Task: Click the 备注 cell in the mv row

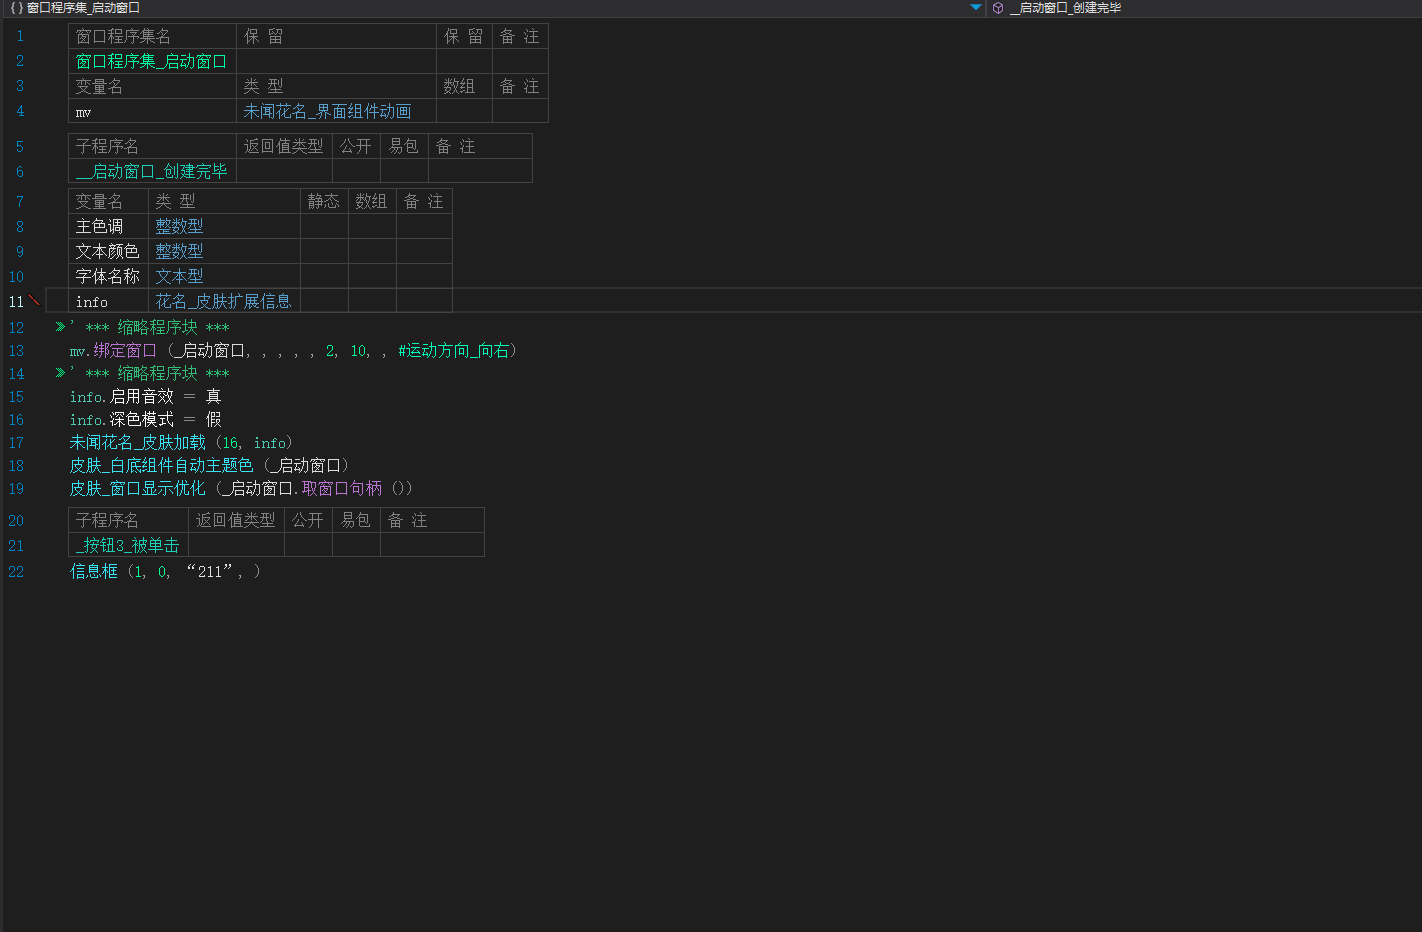Action: pyautogui.click(x=520, y=111)
